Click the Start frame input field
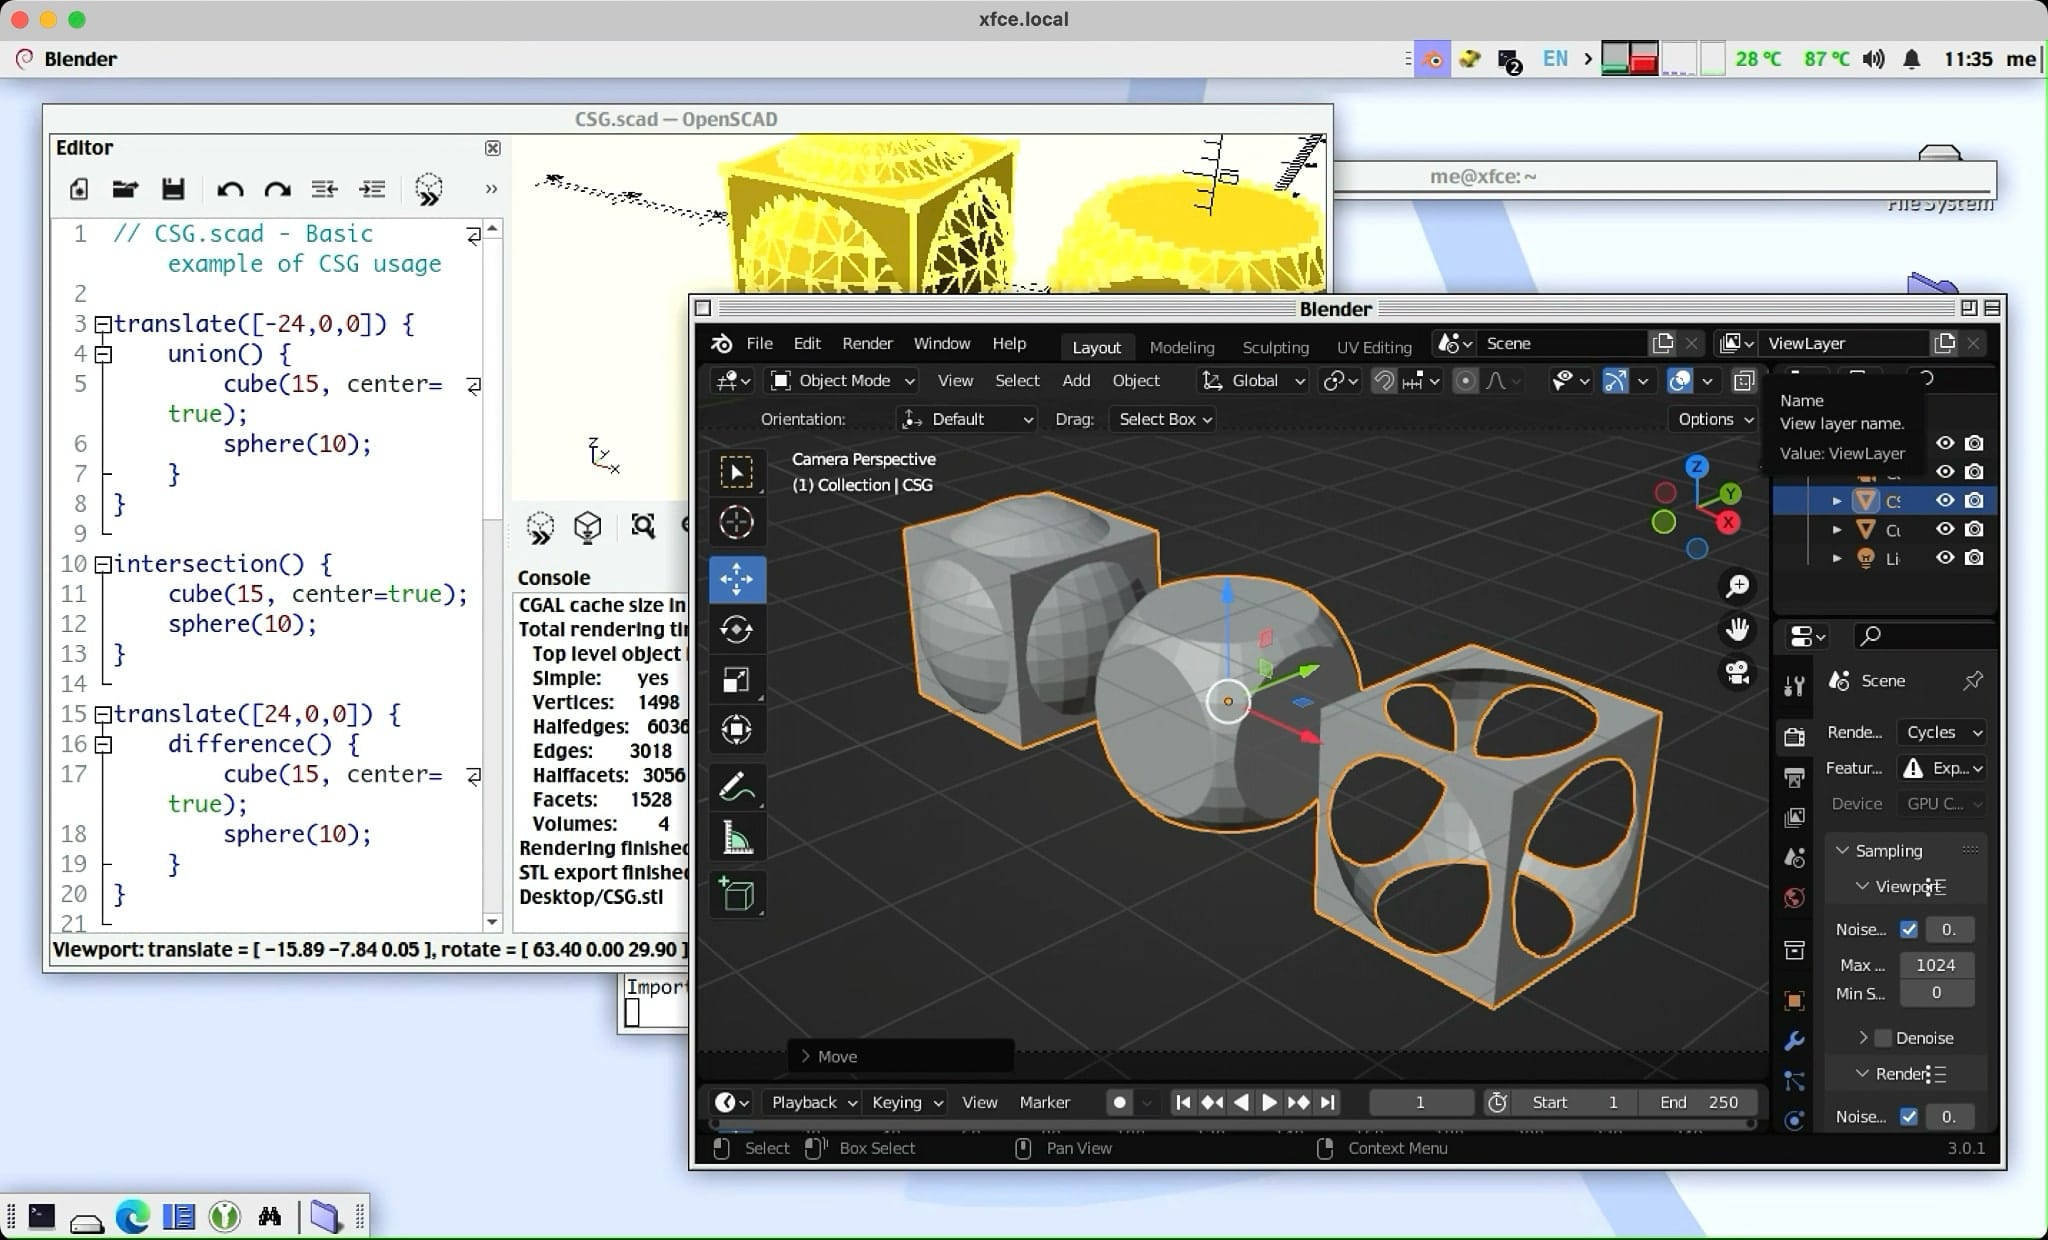Image resolution: width=2048 pixels, height=1240 pixels. click(x=1577, y=1101)
